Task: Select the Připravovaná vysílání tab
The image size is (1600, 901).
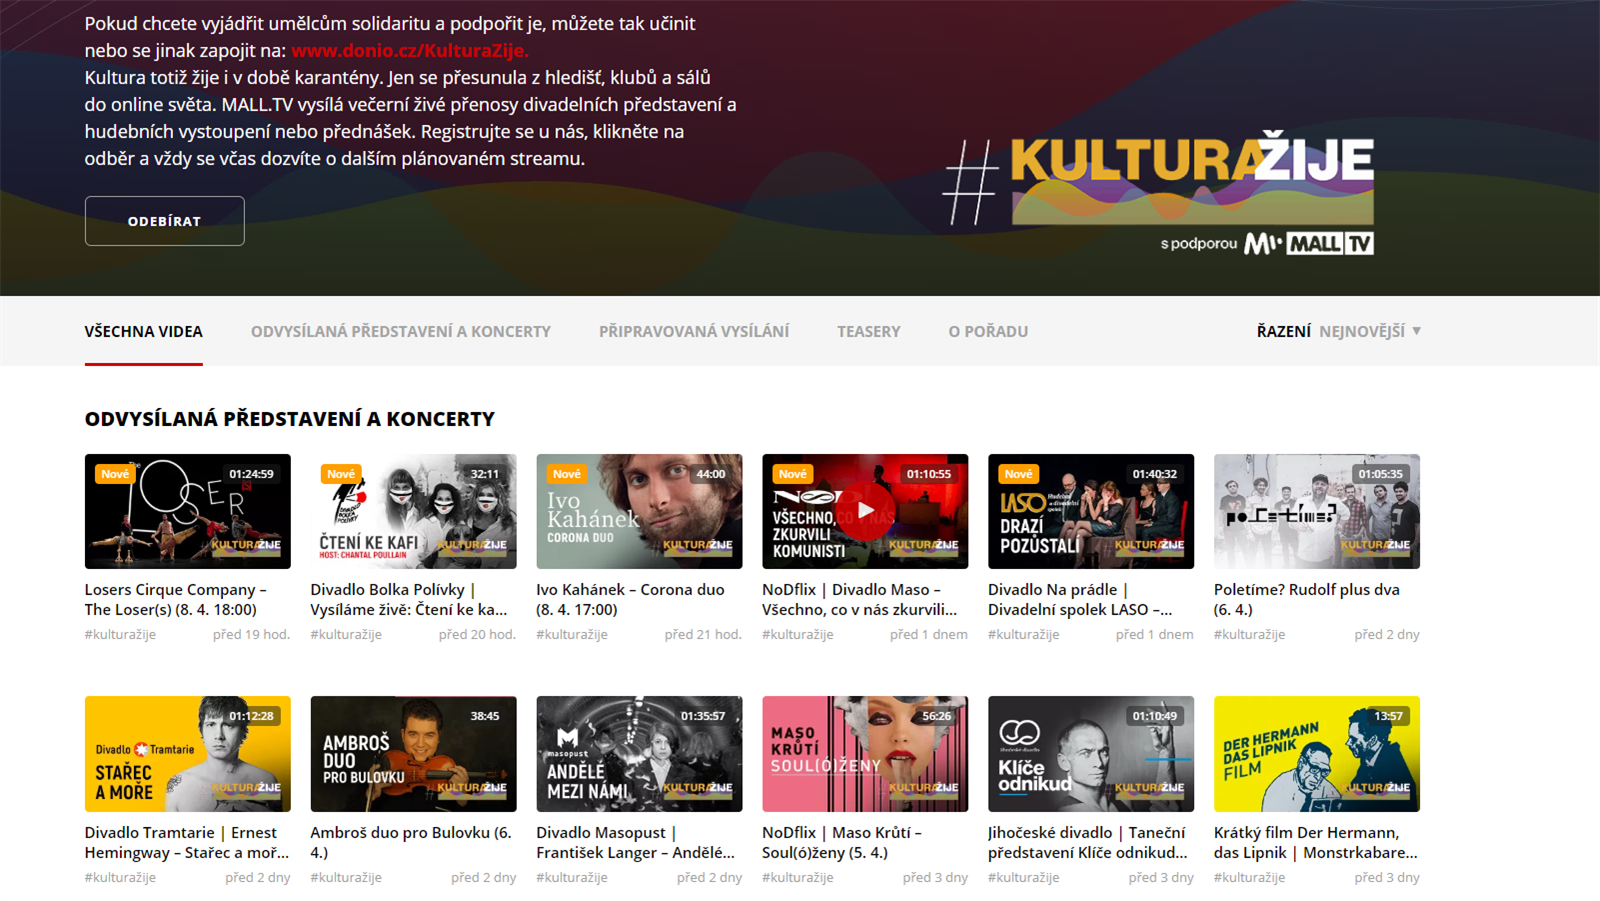Action: coord(693,331)
